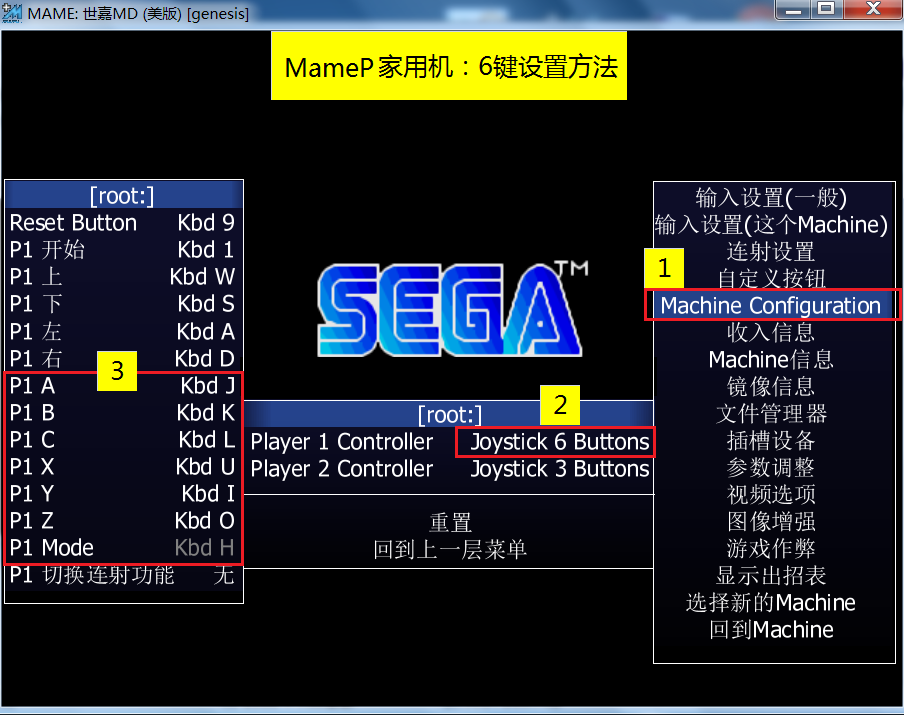904x715 pixels.
Task: Open 输入设置(一般) menu entry
Action: point(771,198)
